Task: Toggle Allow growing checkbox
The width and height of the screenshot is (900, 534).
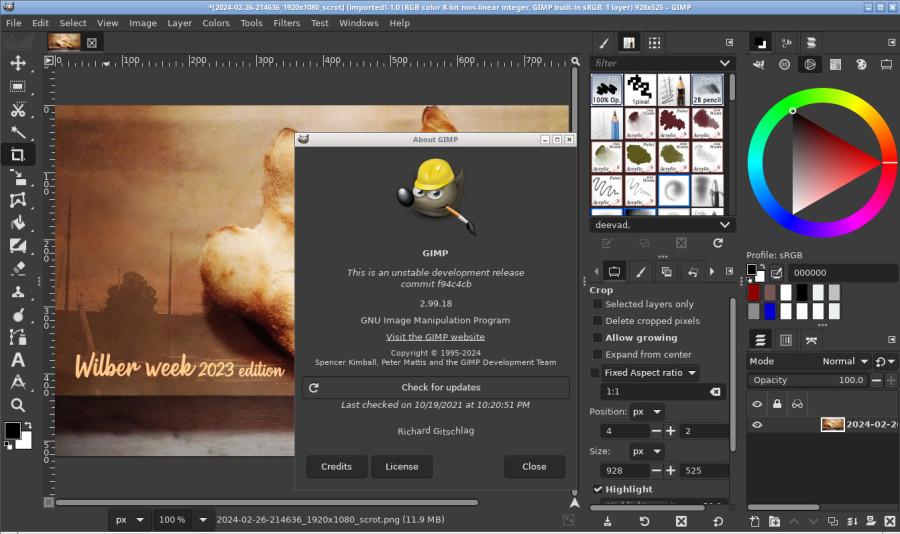Action: point(597,338)
